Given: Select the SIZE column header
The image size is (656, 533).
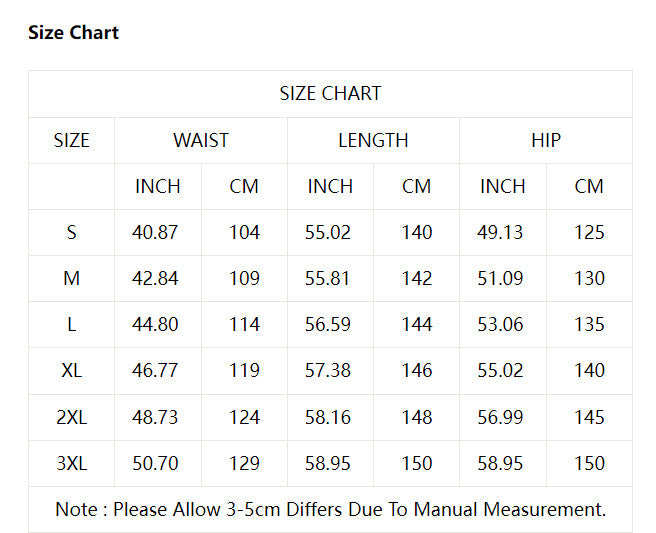Looking at the screenshot, I should tap(71, 141).
